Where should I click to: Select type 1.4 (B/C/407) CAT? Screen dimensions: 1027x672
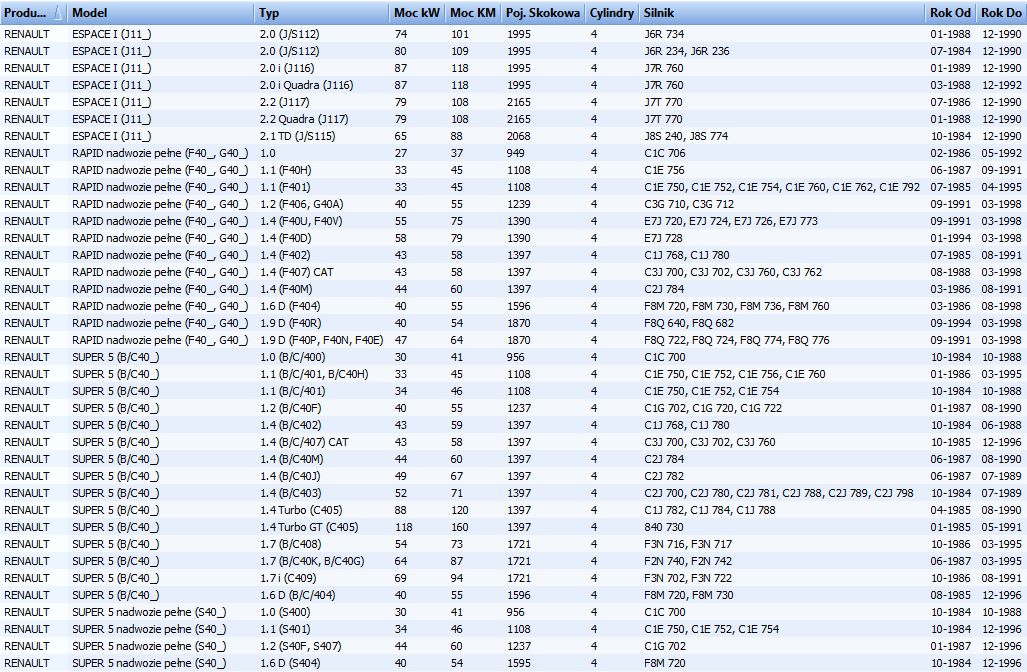tap(304, 443)
